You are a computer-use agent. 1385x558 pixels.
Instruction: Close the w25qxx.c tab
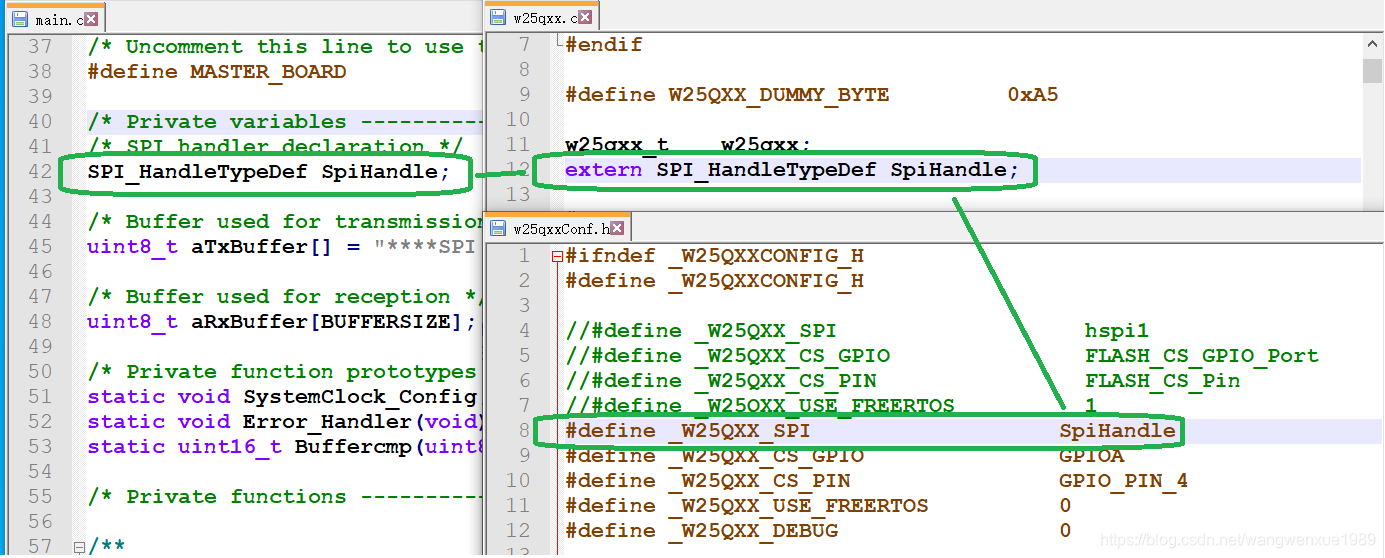(x=585, y=17)
